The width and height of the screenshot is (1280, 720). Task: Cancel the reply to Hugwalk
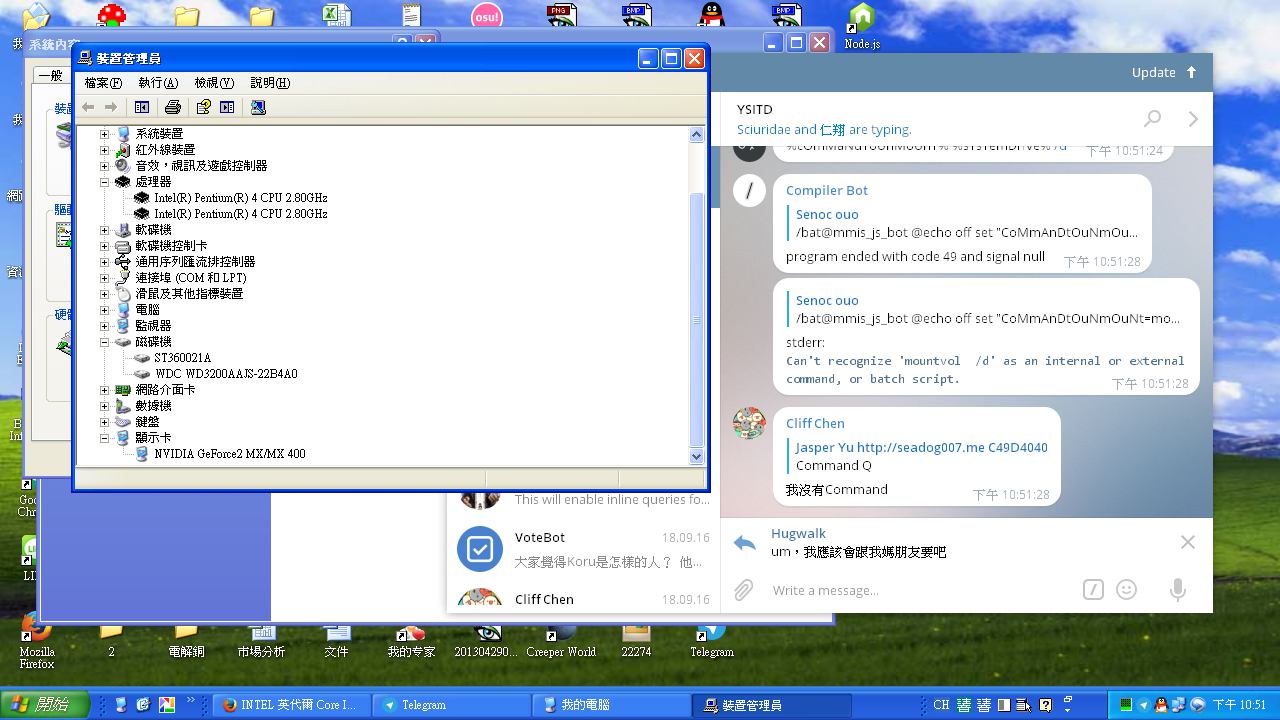point(1187,542)
